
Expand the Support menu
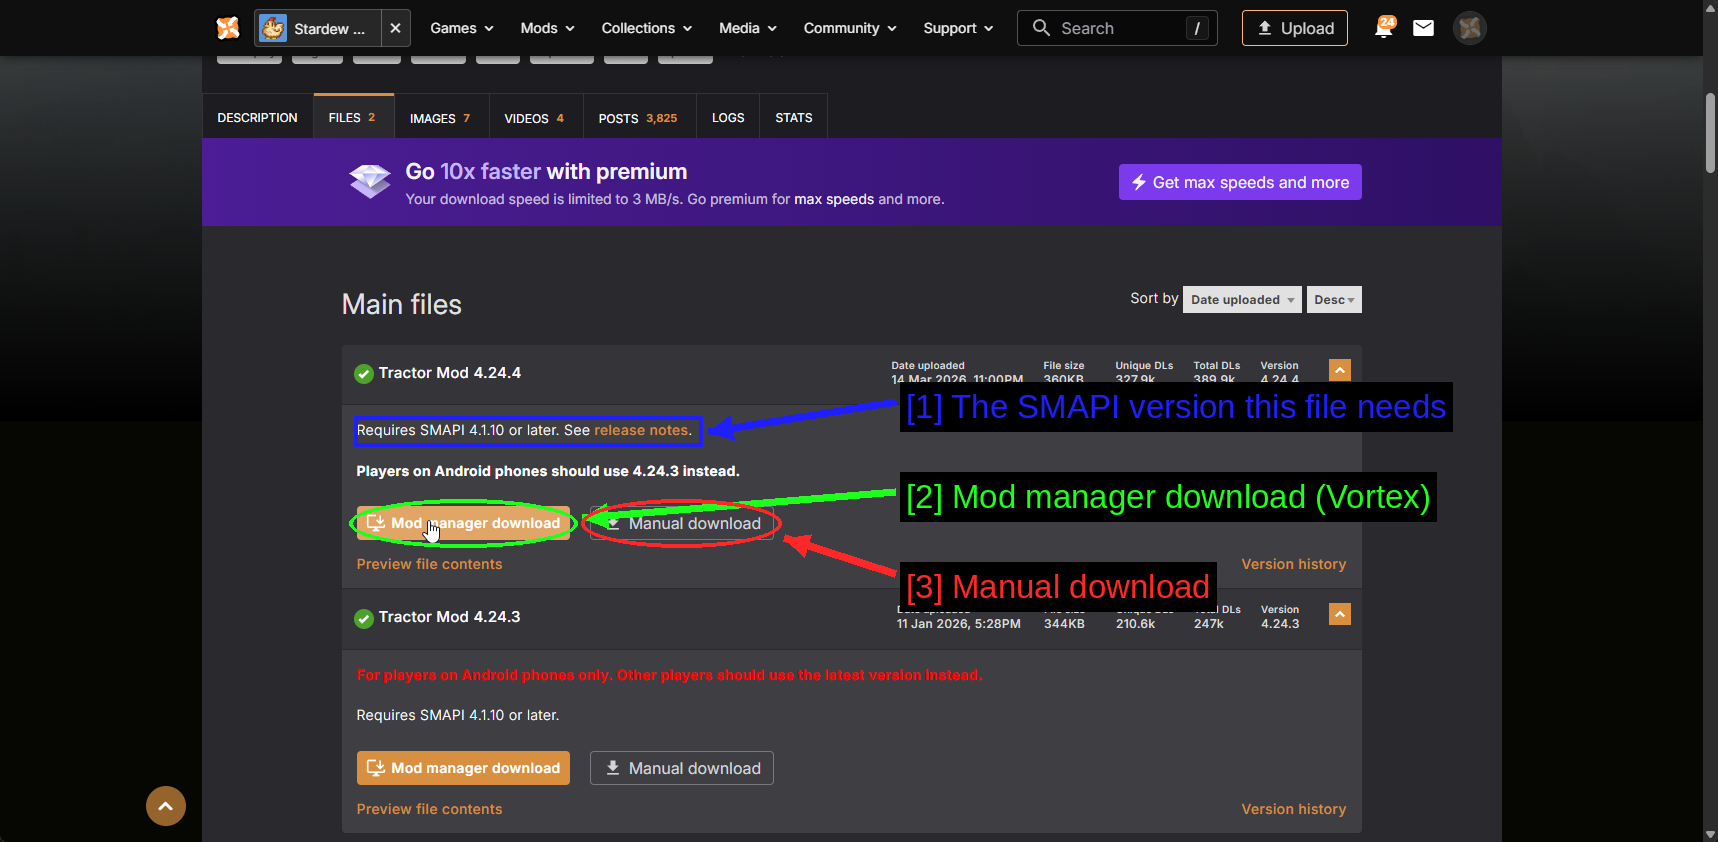958,28
